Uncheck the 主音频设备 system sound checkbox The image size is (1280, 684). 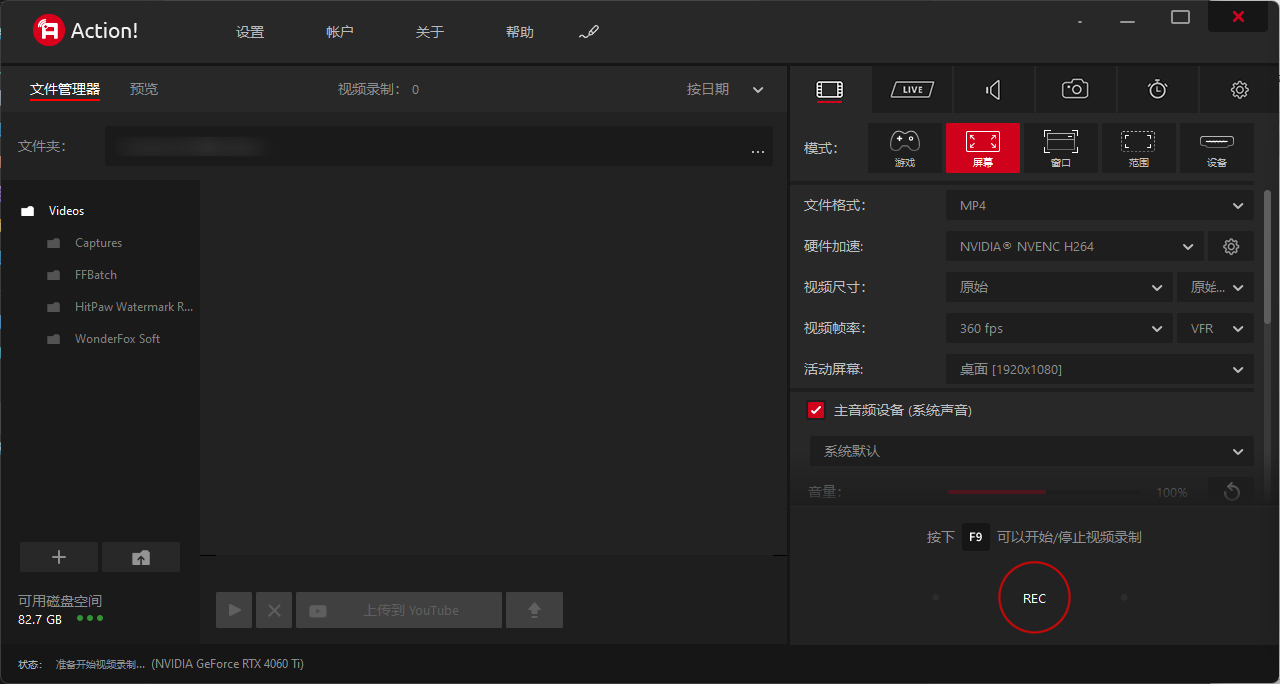816,410
